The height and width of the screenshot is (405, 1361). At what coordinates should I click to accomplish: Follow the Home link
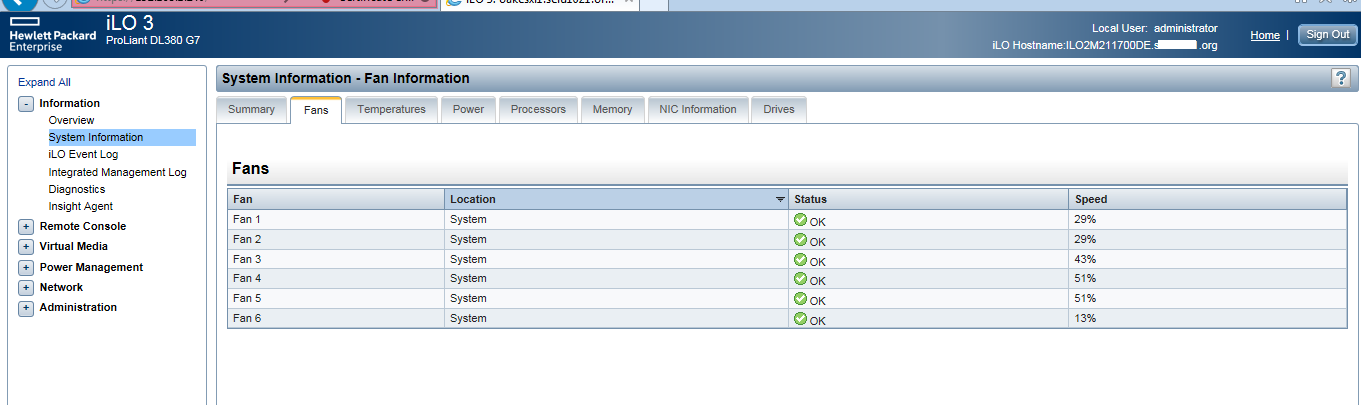click(1264, 35)
